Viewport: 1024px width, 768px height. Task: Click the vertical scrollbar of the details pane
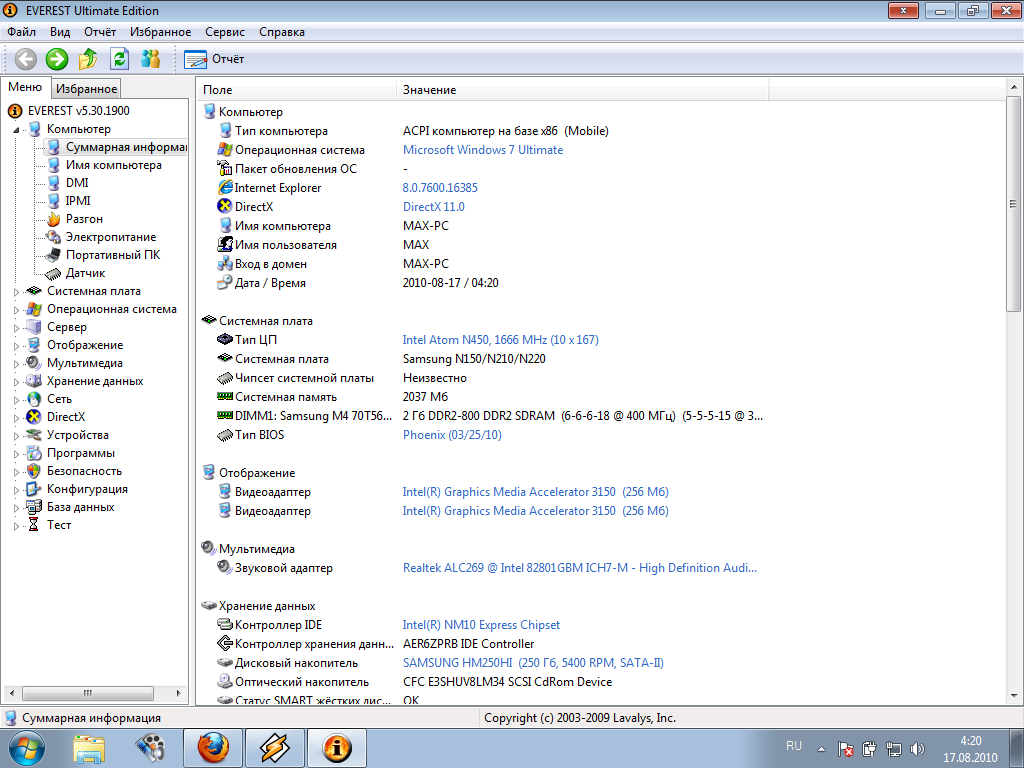(1013, 203)
